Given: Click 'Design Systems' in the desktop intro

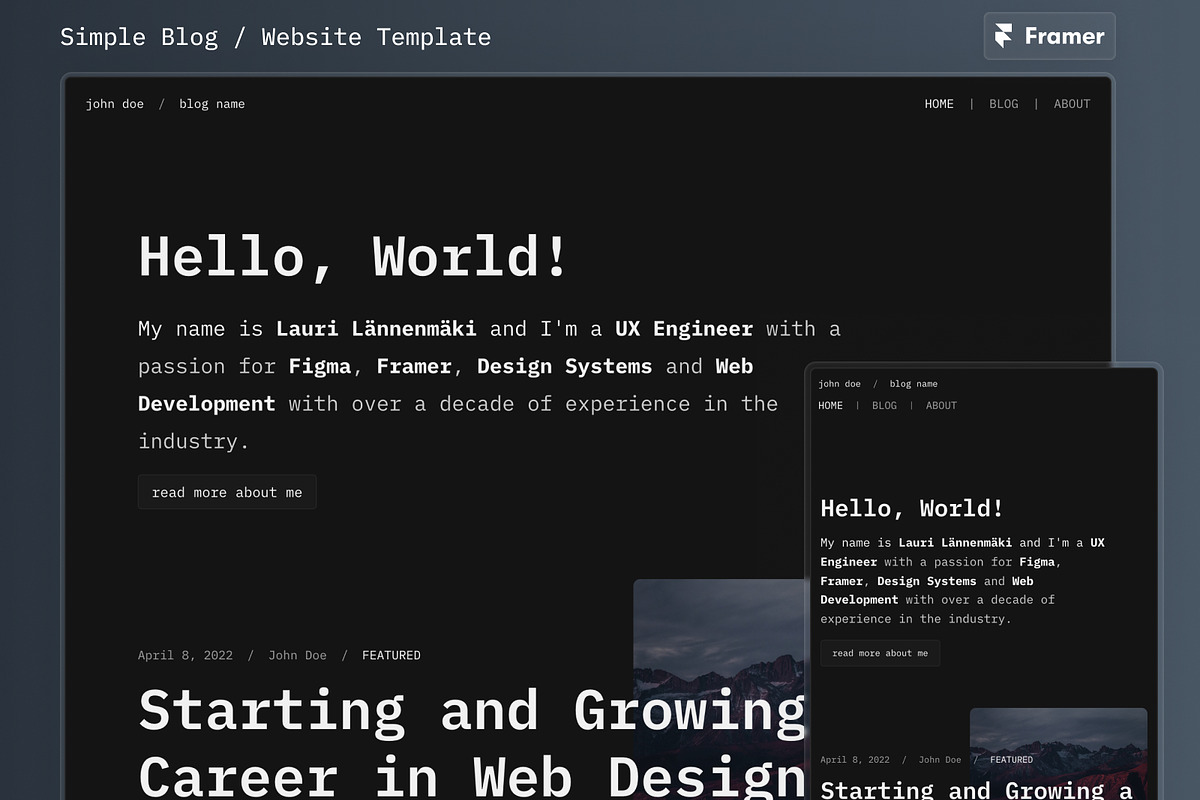Looking at the screenshot, I should [x=564, y=367].
